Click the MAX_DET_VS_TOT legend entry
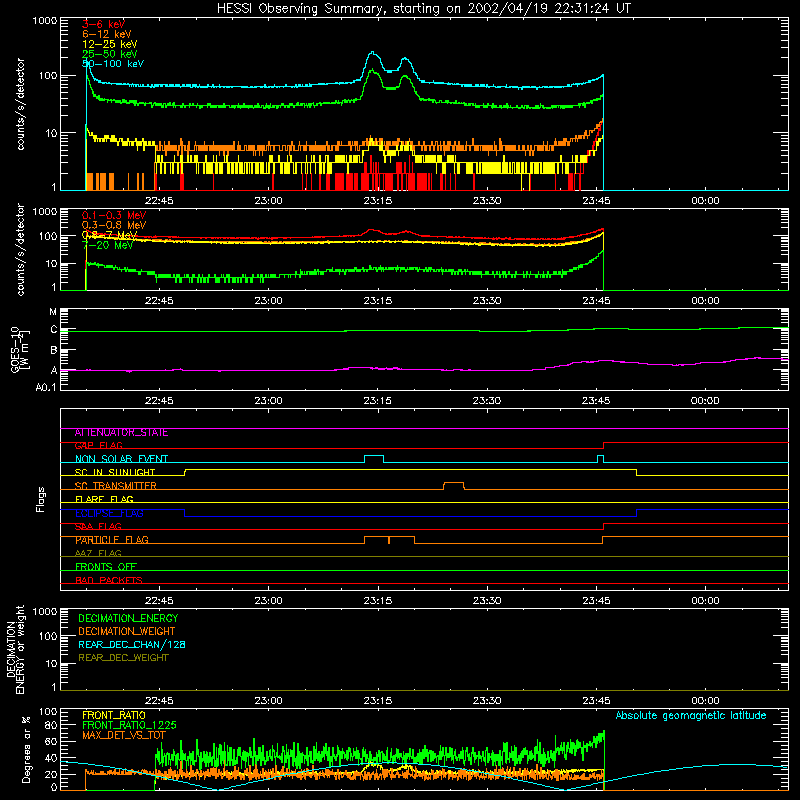The height and width of the screenshot is (800, 800). [x=123, y=735]
